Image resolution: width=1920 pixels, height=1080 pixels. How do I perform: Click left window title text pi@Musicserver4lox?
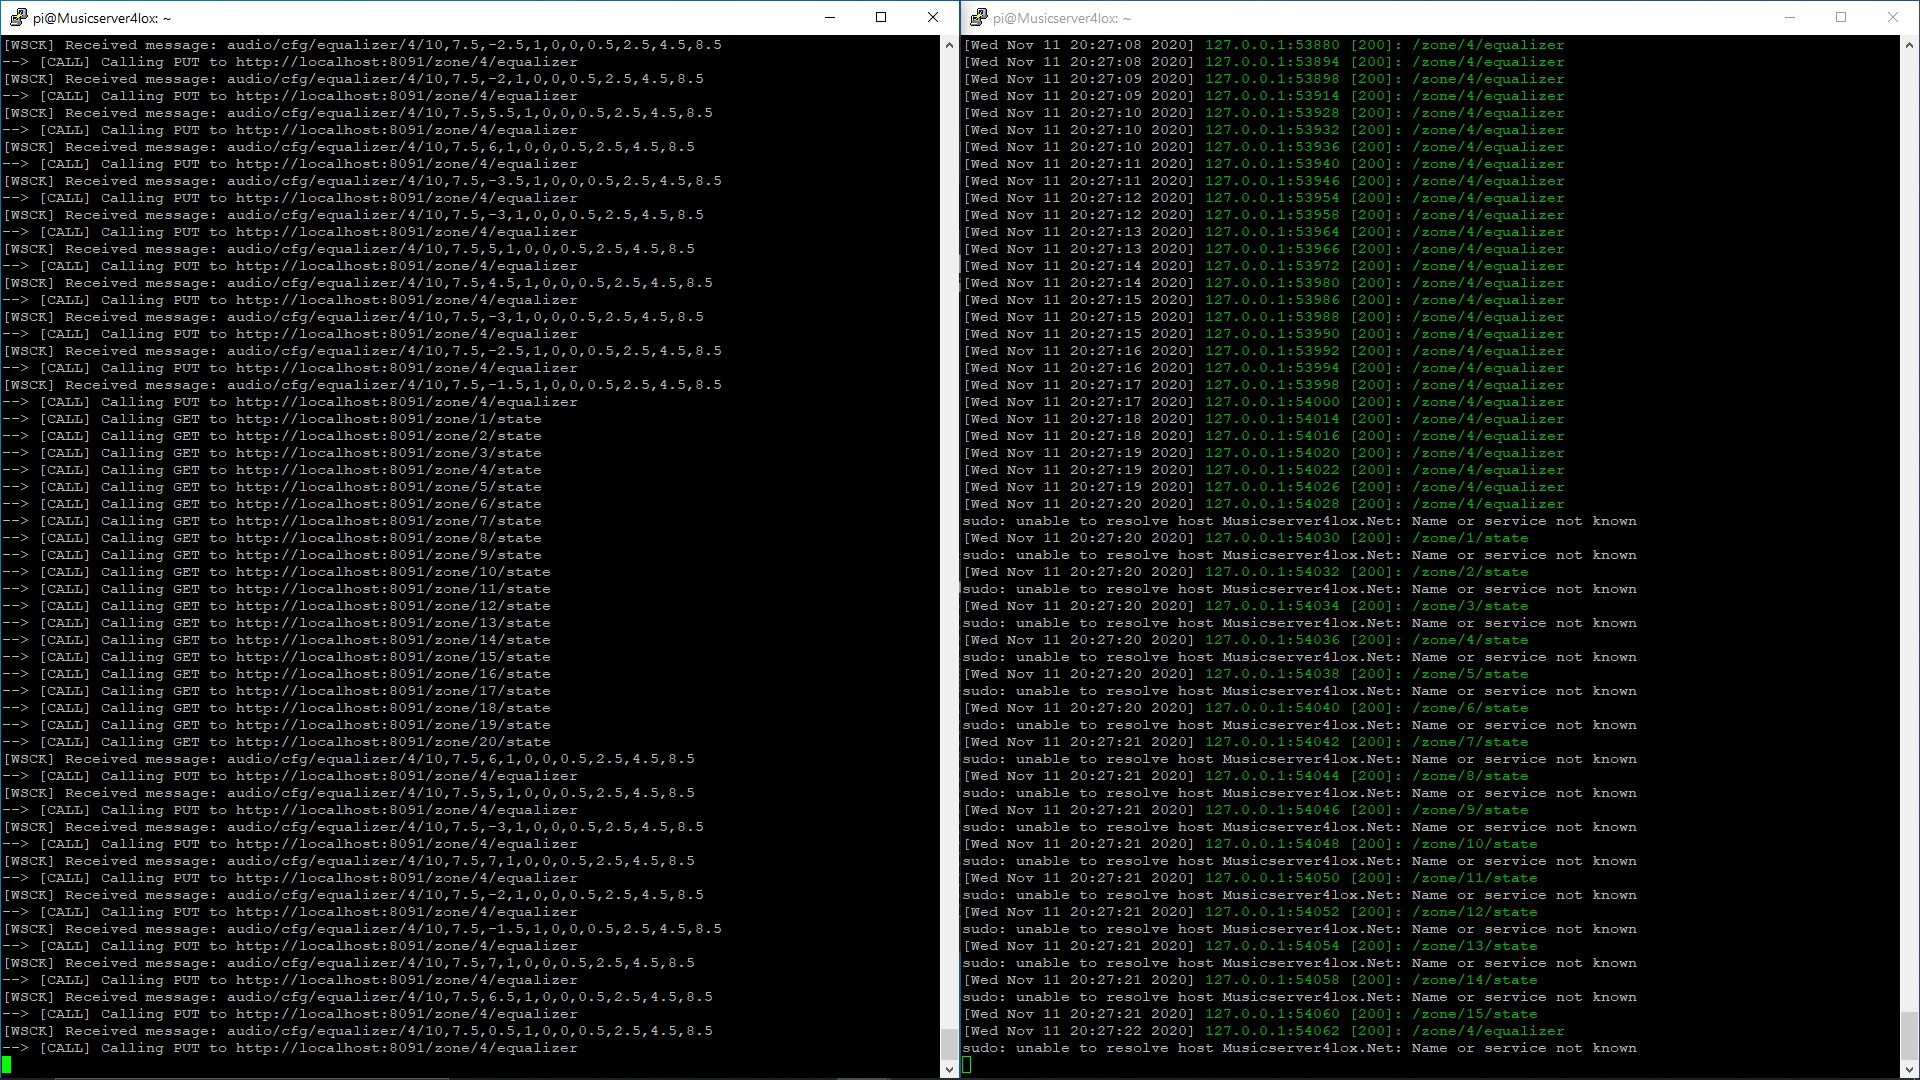pyautogui.click(x=102, y=18)
